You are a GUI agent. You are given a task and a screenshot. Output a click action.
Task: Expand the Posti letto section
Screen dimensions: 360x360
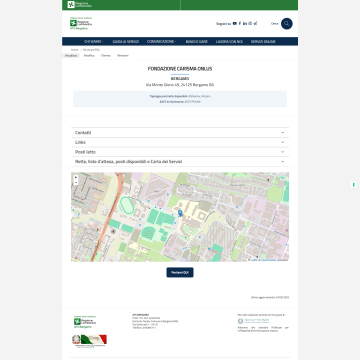(x=180, y=152)
